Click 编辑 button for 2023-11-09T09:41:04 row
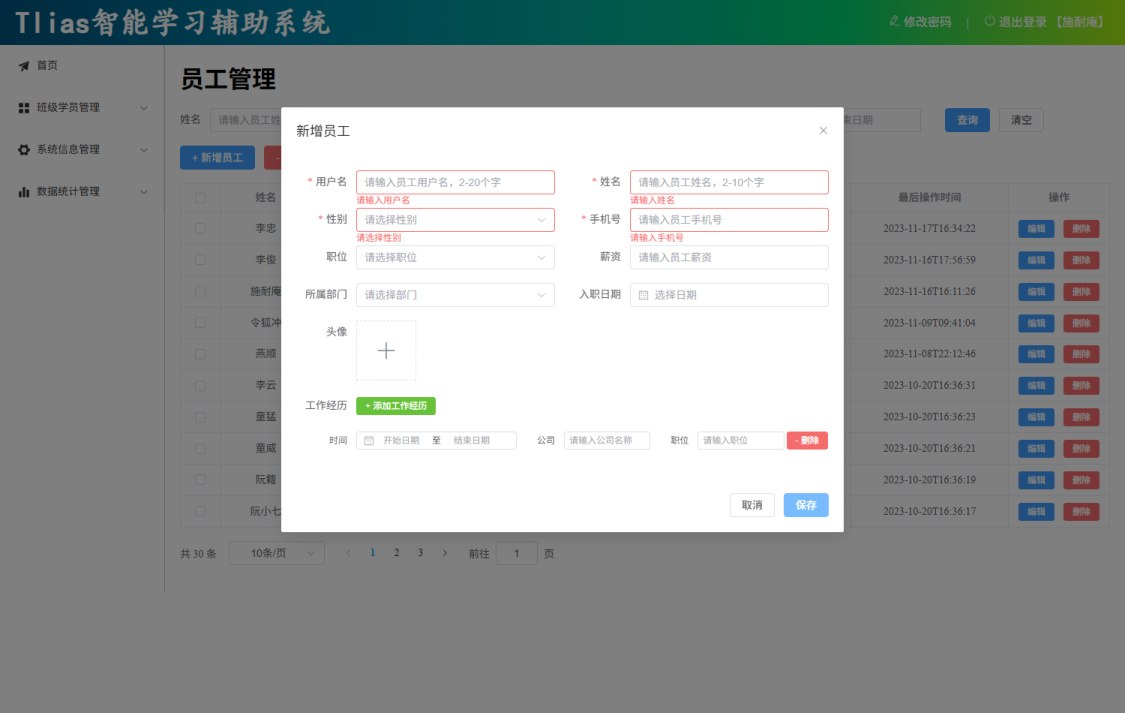 coord(1036,324)
